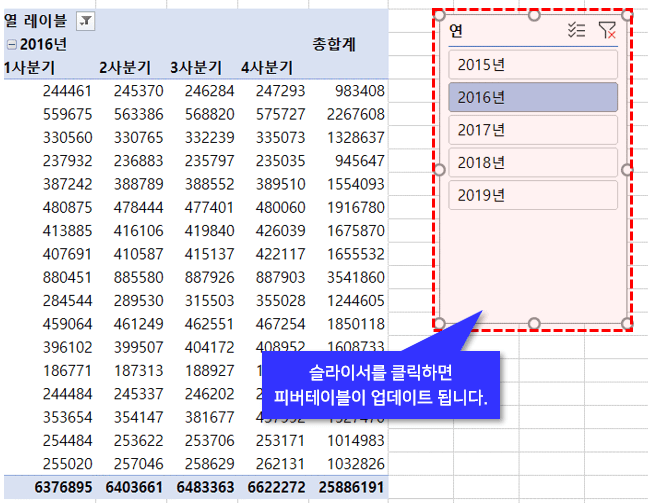Viewport: 648px width, 503px height.
Task: Select 2015년 in the slicer
Action: coord(533,64)
